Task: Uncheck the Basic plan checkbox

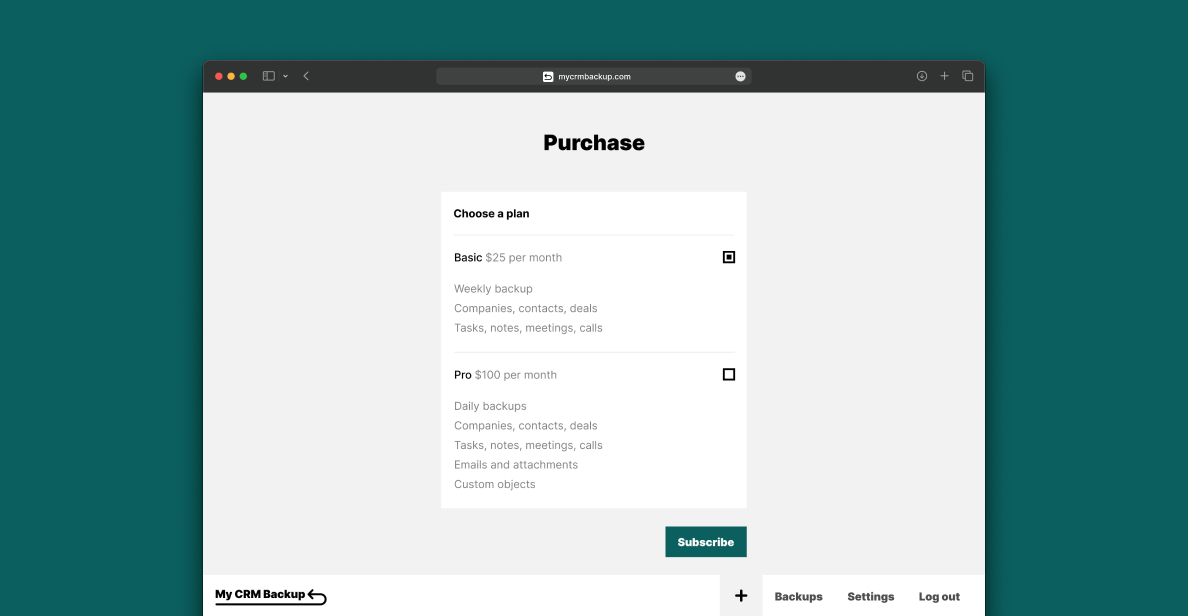Action: click(729, 257)
